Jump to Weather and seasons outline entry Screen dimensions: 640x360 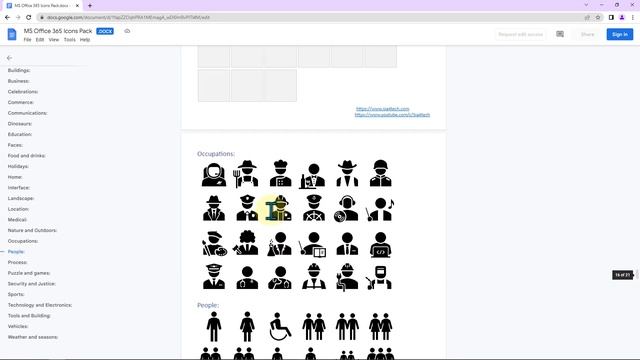pyautogui.click(x=33, y=337)
